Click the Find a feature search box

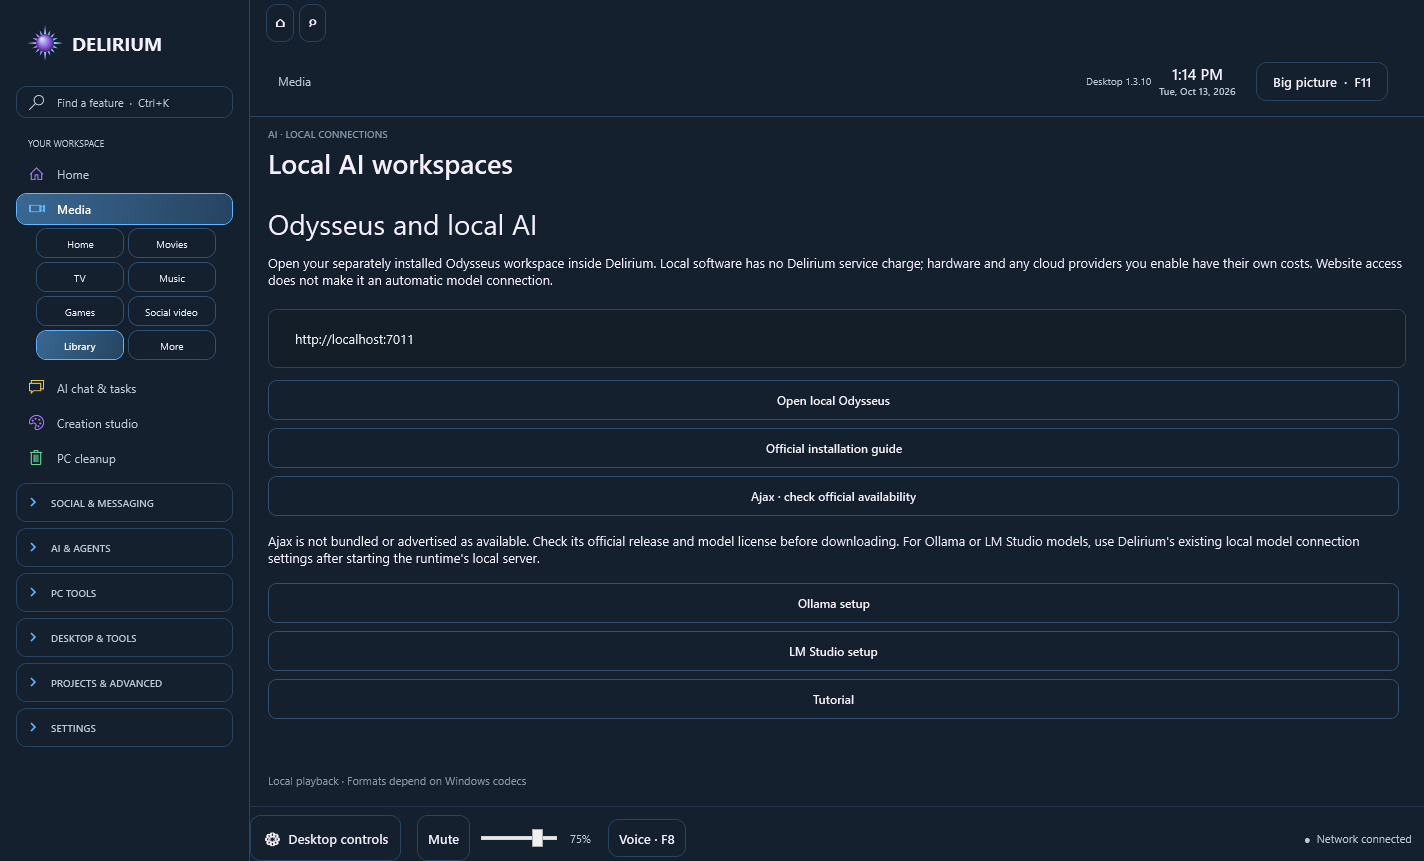[124, 102]
